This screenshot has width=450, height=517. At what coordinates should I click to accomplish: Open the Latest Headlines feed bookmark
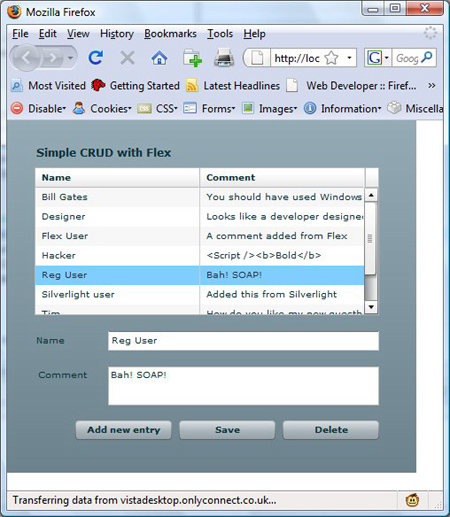click(x=233, y=86)
